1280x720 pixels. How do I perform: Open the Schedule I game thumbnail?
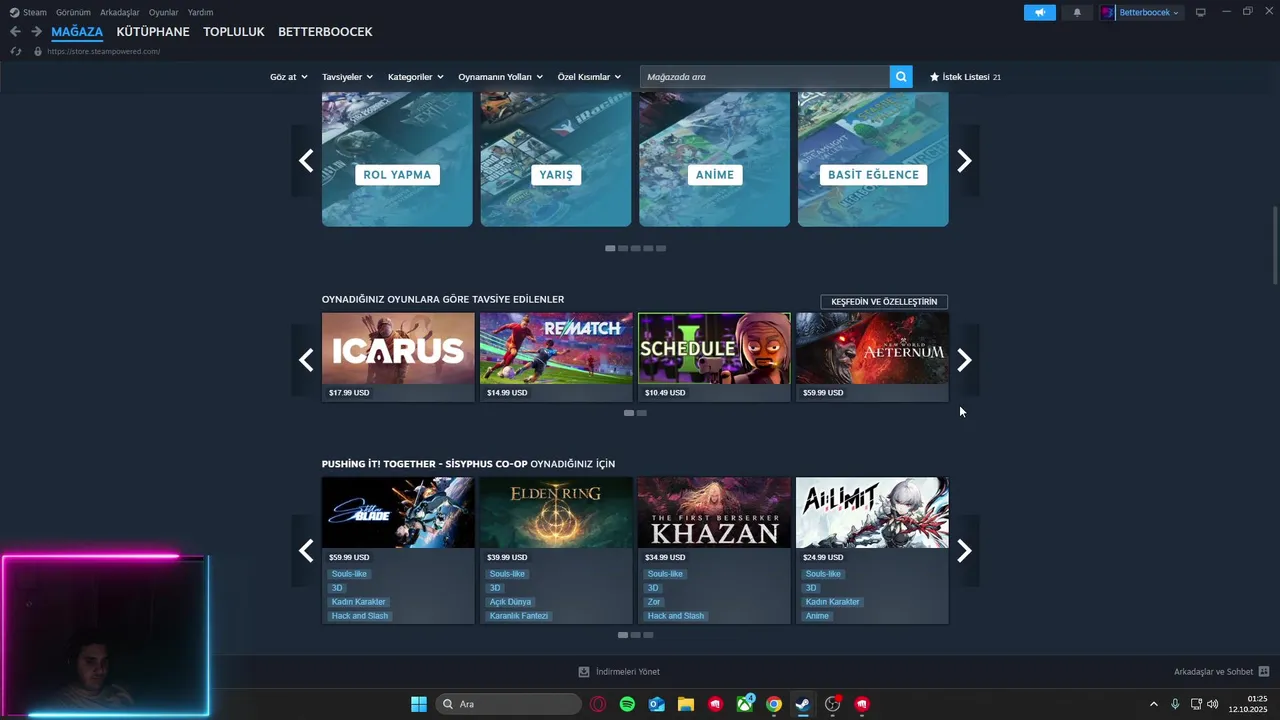[x=714, y=348]
